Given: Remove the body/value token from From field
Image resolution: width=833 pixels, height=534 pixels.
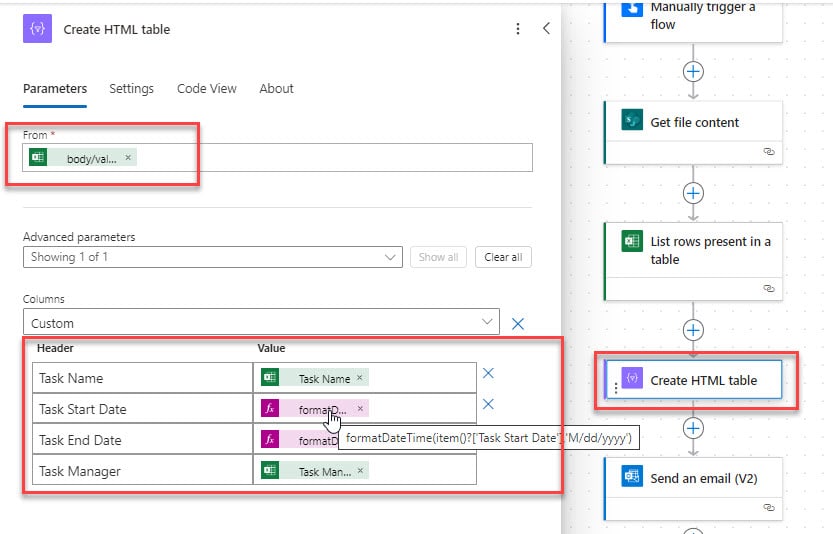Looking at the screenshot, I should (128, 158).
